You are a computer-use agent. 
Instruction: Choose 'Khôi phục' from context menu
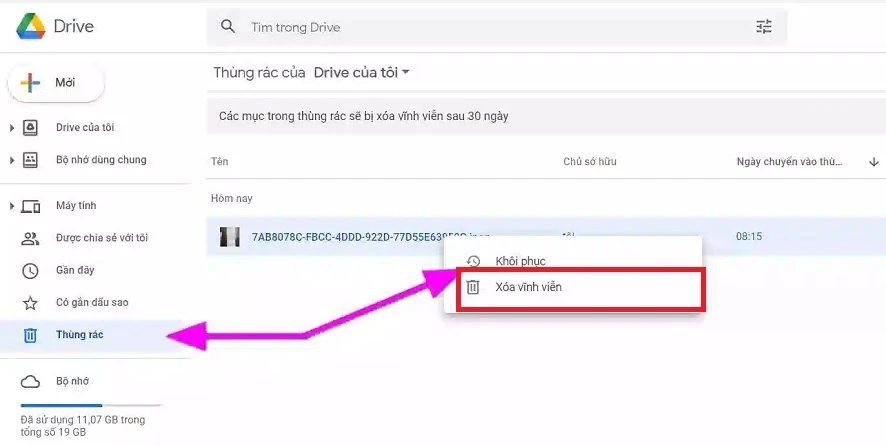pyautogui.click(x=520, y=261)
